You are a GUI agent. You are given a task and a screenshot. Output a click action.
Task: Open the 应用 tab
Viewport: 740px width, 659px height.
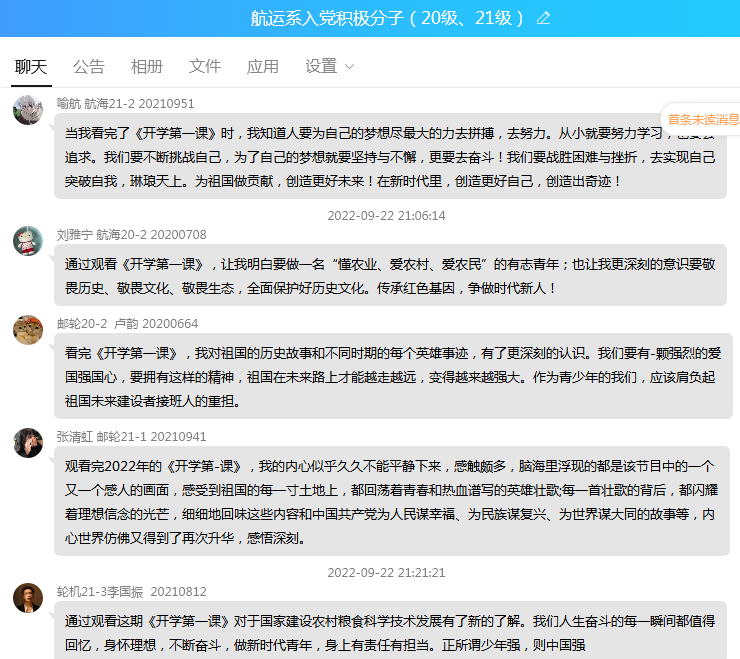click(263, 67)
